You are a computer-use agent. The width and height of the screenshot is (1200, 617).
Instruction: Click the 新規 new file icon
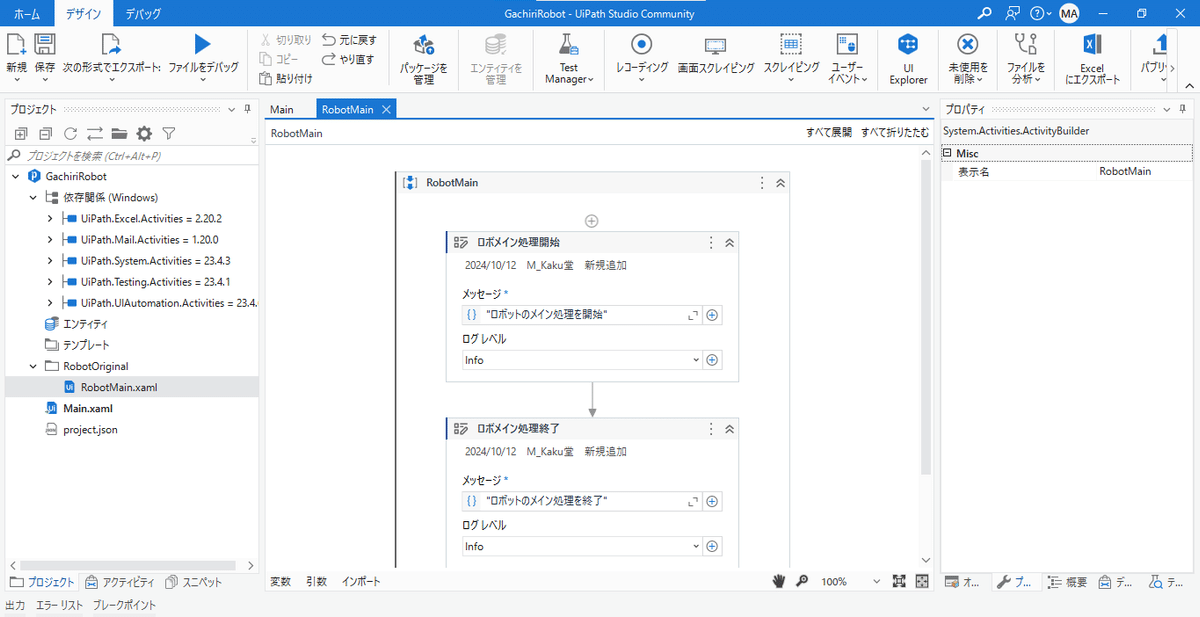point(16,44)
